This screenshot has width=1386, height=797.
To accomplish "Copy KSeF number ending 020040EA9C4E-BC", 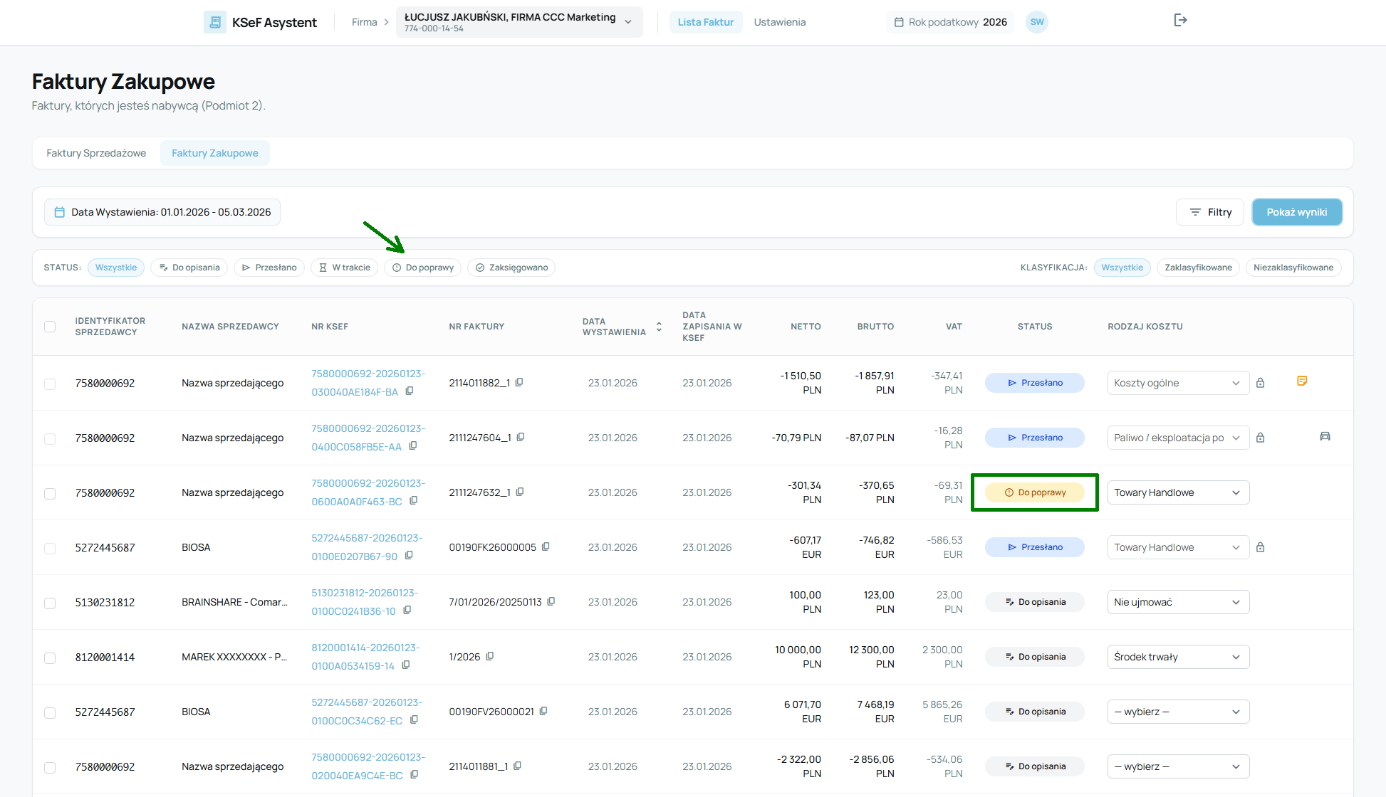I will (x=414, y=775).
